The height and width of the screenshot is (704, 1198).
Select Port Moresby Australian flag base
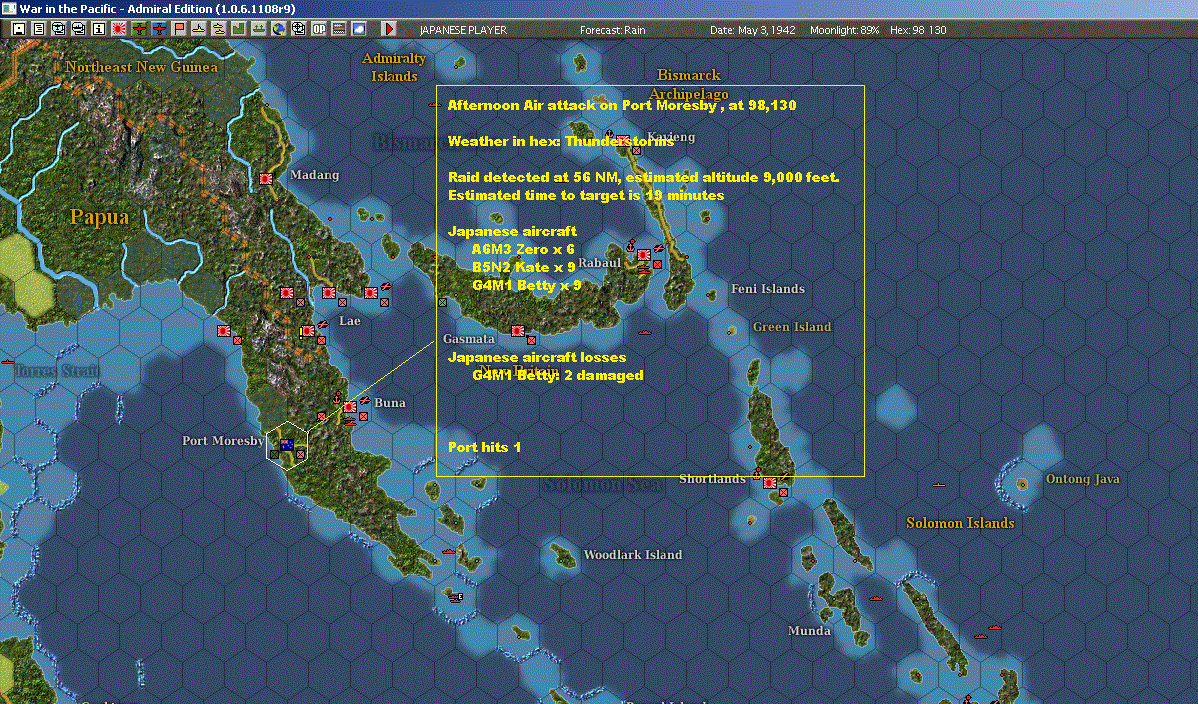coord(287,444)
